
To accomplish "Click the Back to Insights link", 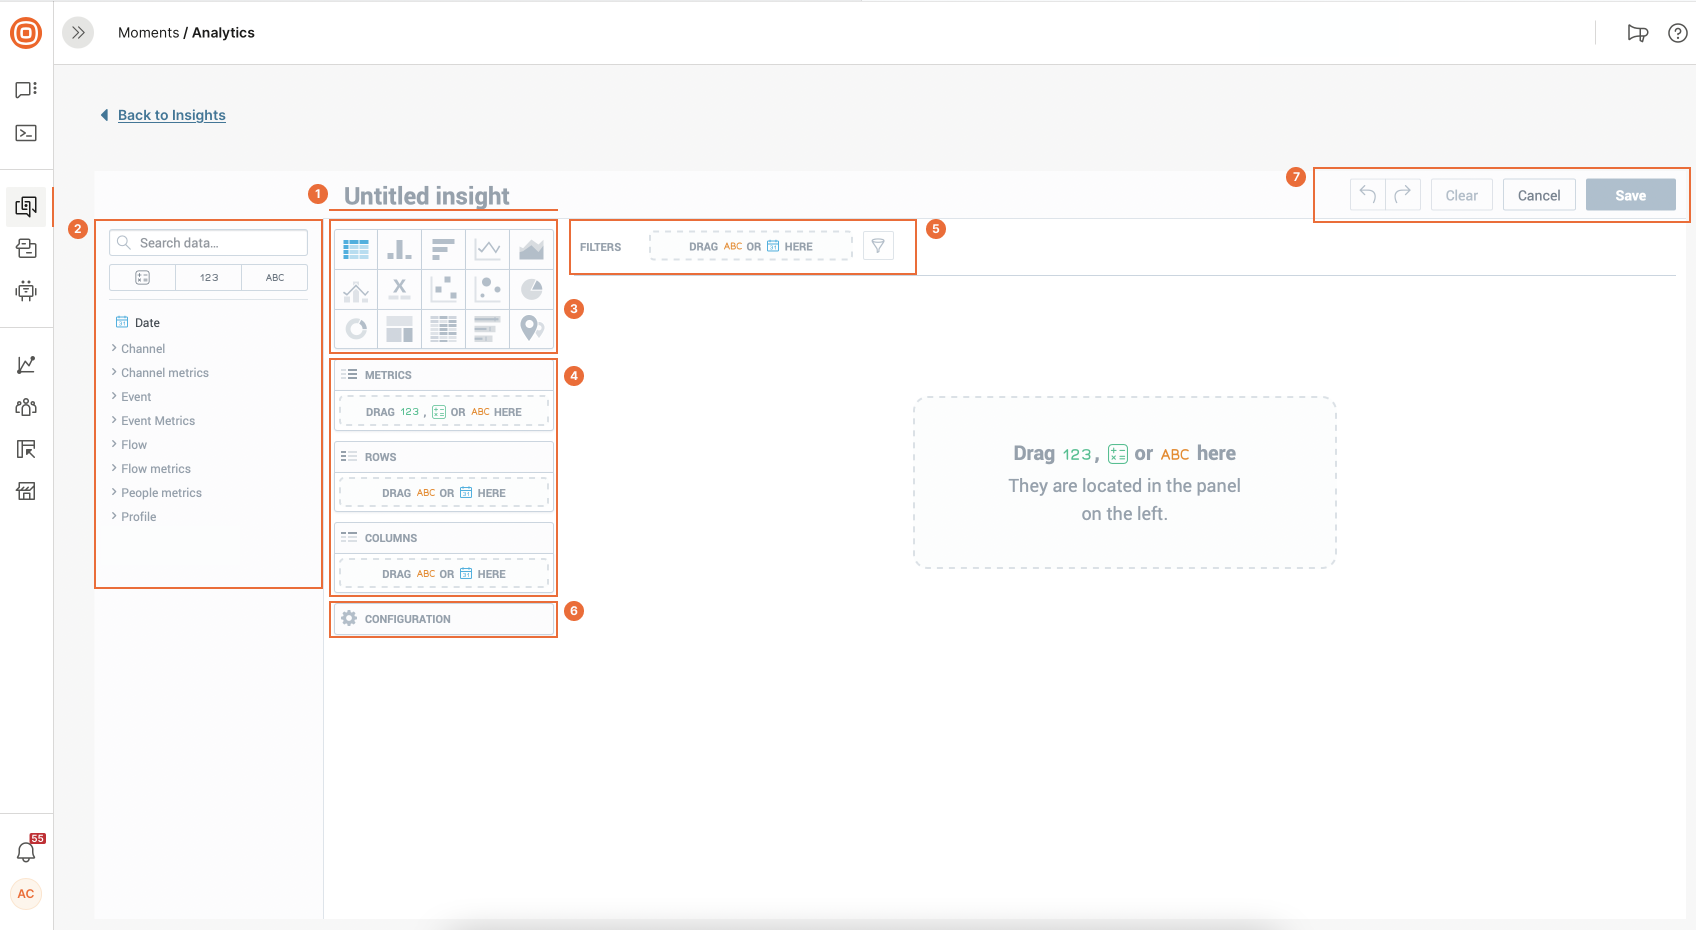I will click(x=171, y=115).
